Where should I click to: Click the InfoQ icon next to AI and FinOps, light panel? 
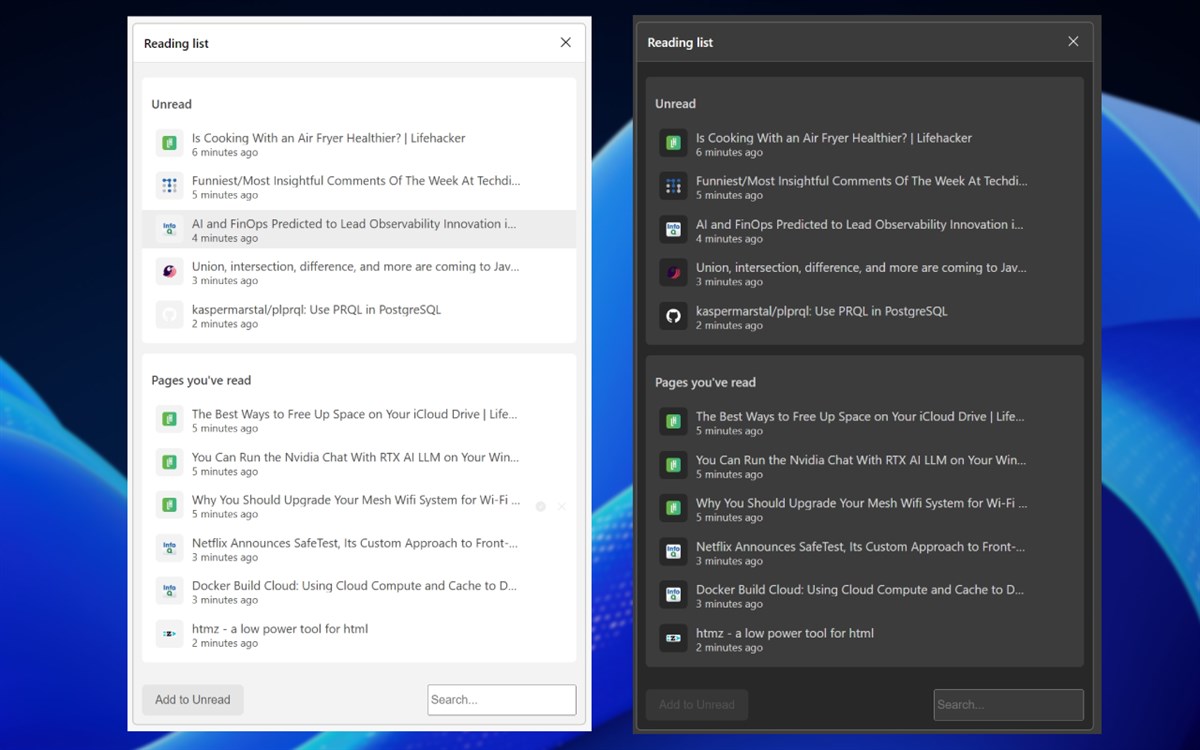169,229
